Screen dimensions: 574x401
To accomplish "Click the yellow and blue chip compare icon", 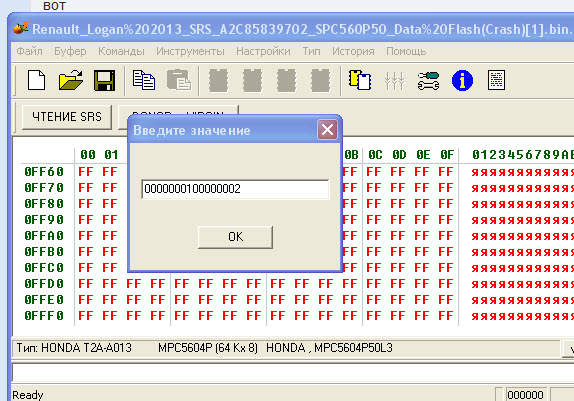I will point(360,80).
